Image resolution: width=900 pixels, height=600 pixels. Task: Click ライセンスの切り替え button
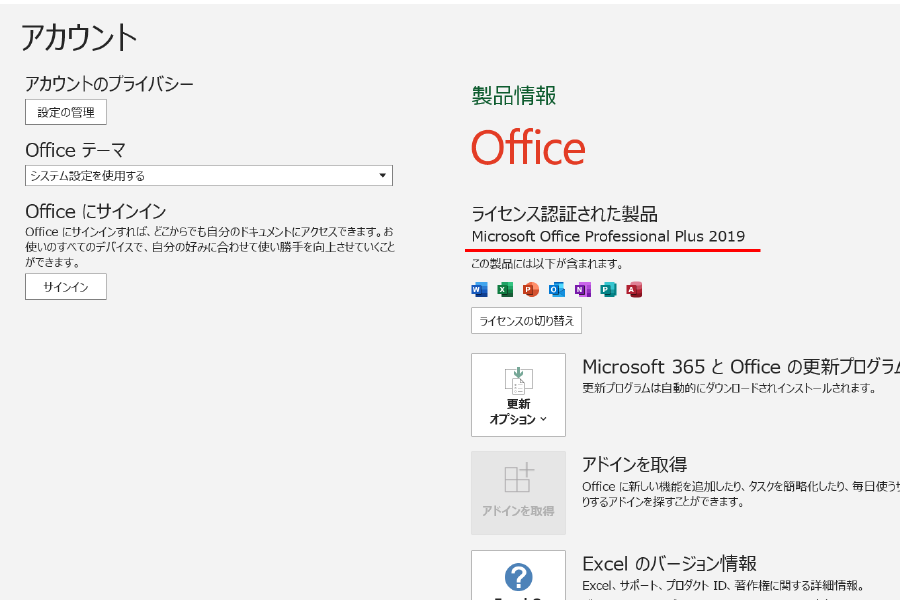[x=526, y=321]
